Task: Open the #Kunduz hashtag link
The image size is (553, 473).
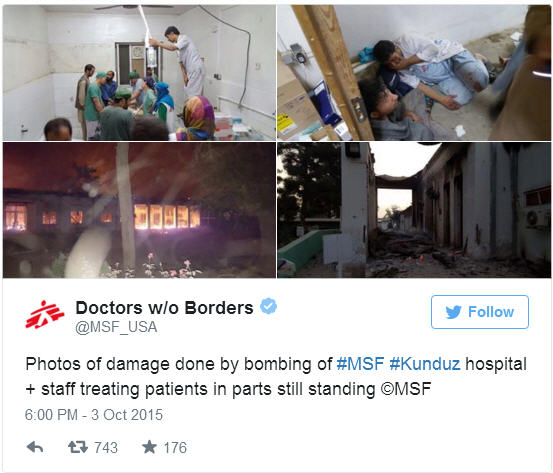Action: tap(425, 364)
